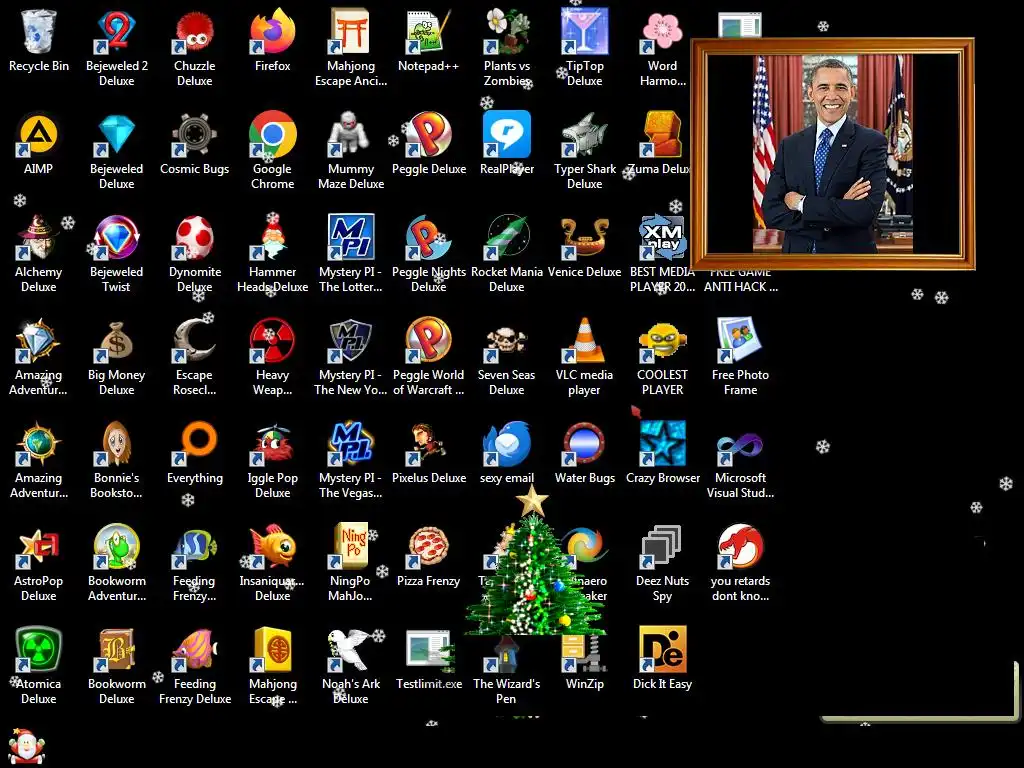
Task: Select Mahjong Escape Ancient icon at top
Action: pos(351,31)
